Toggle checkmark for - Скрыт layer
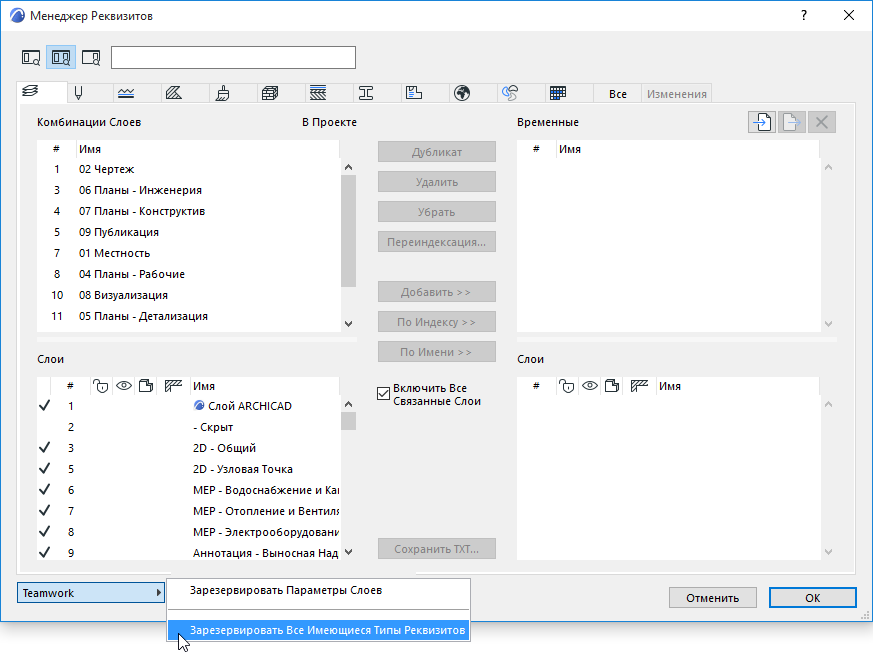 [45, 427]
